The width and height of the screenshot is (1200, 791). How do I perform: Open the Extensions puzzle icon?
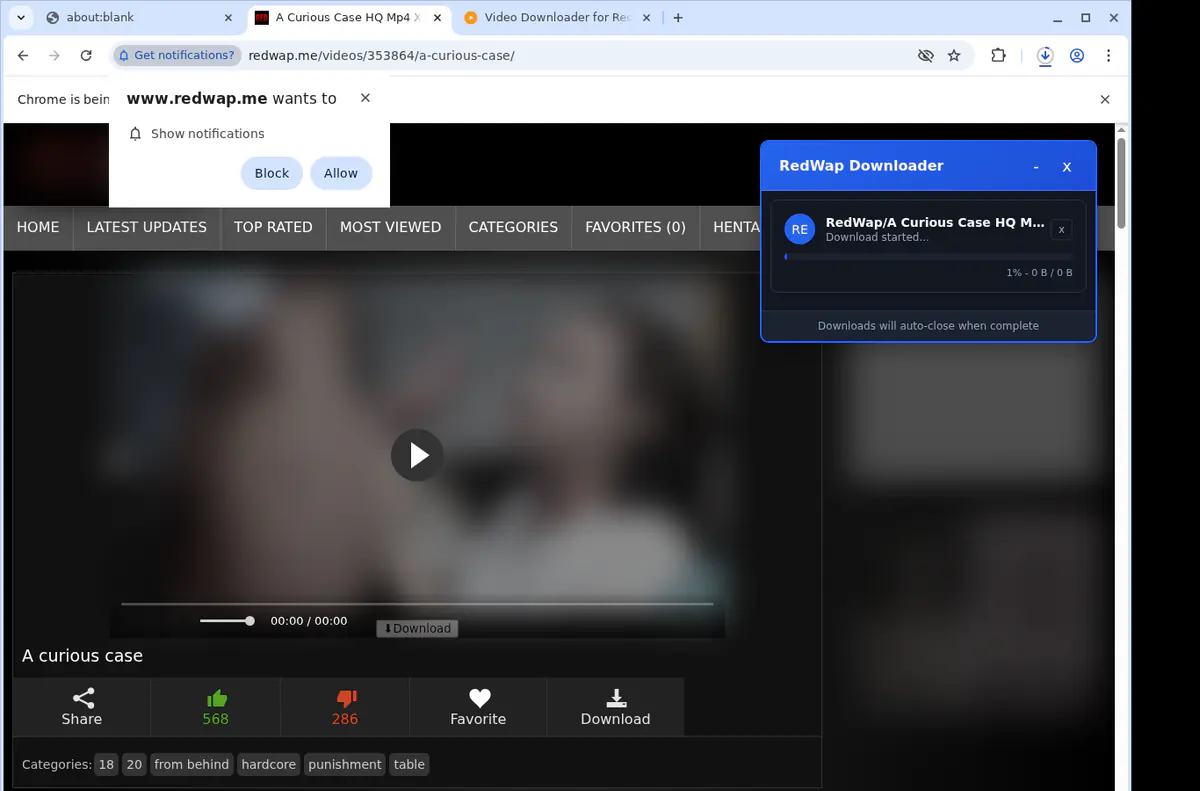pos(998,56)
